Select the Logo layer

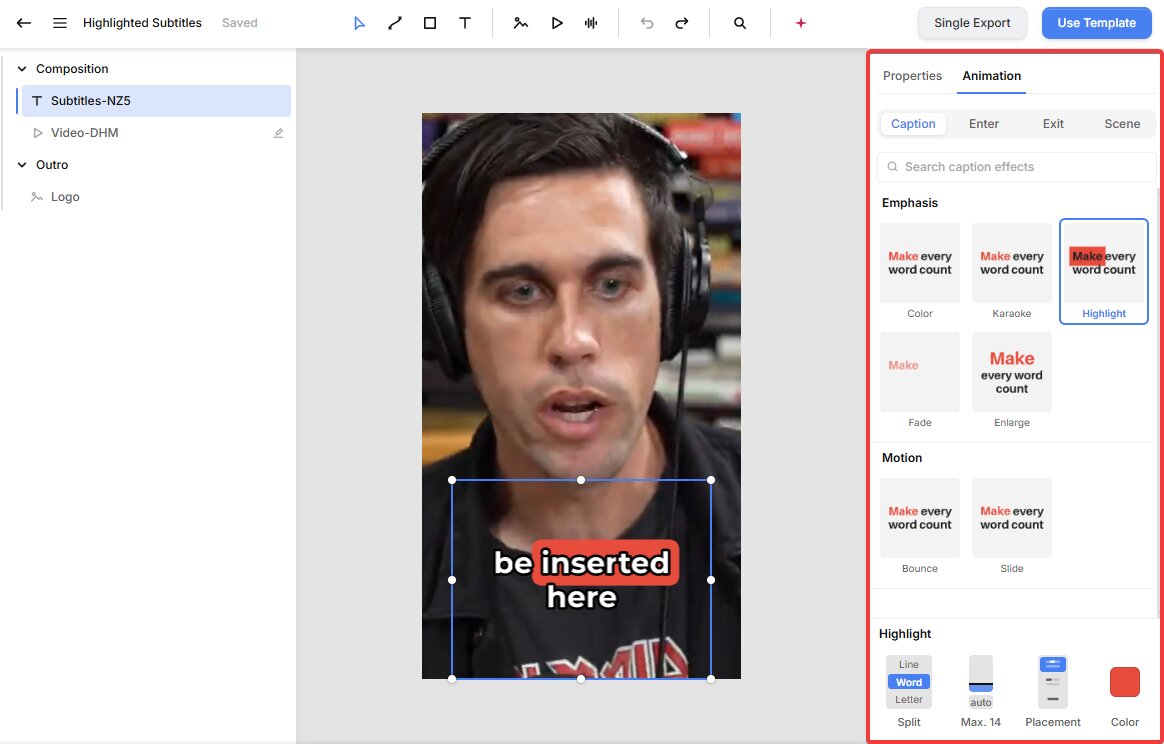pos(157,197)
